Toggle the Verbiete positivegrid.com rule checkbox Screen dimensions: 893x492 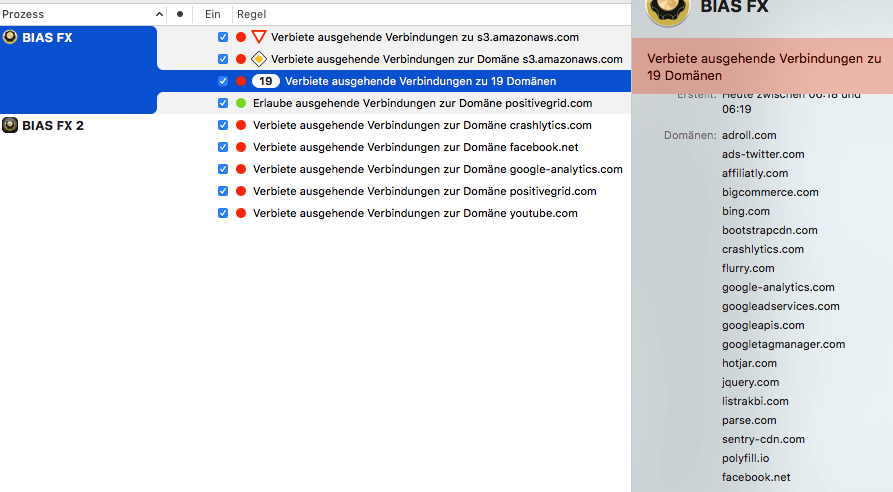(x=223, y=191)
